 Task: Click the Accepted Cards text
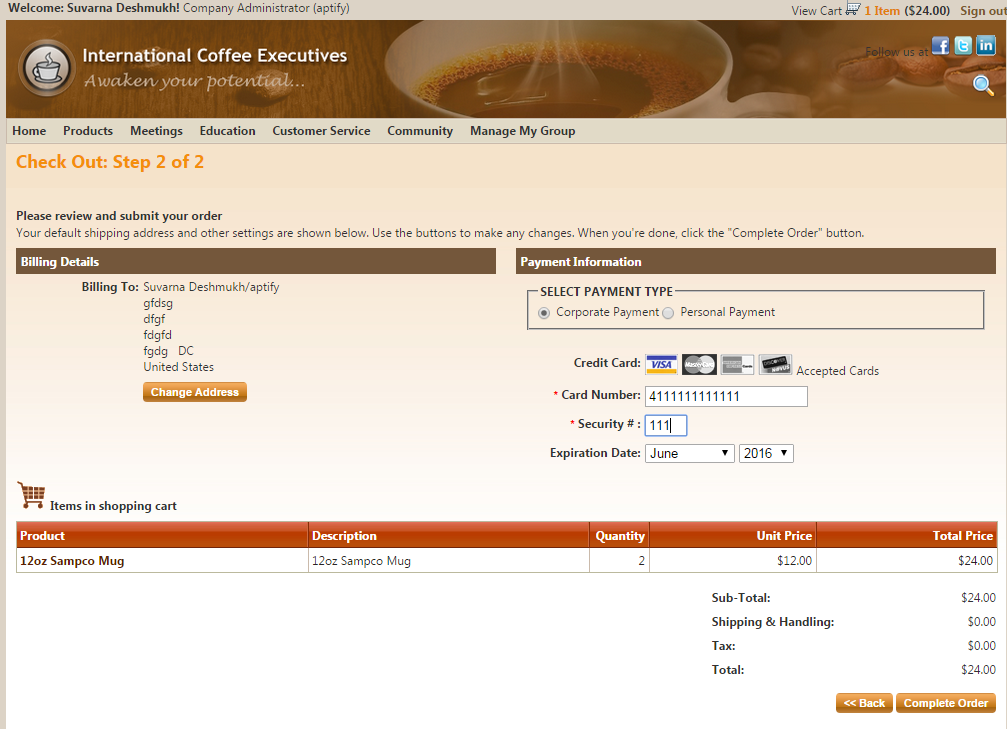(x=837, y=371)
